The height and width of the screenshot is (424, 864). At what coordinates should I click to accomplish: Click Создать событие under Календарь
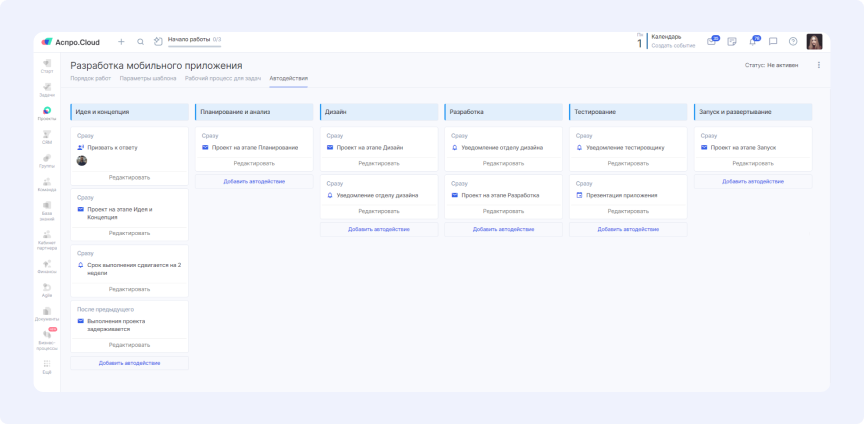click(673, 46)
